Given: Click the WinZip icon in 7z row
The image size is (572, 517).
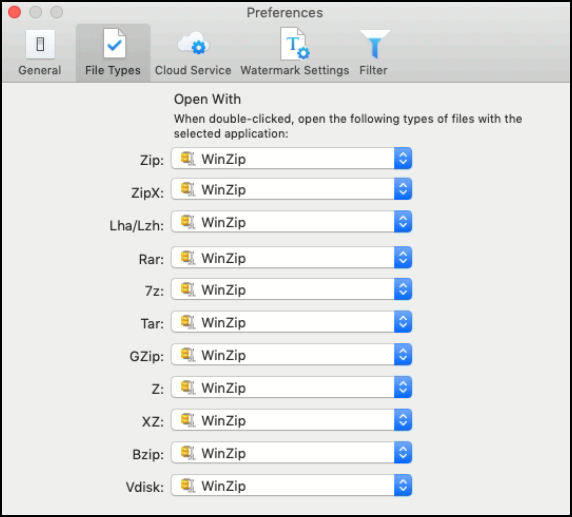Looking at the screenshot, I should tap(188, 290).
